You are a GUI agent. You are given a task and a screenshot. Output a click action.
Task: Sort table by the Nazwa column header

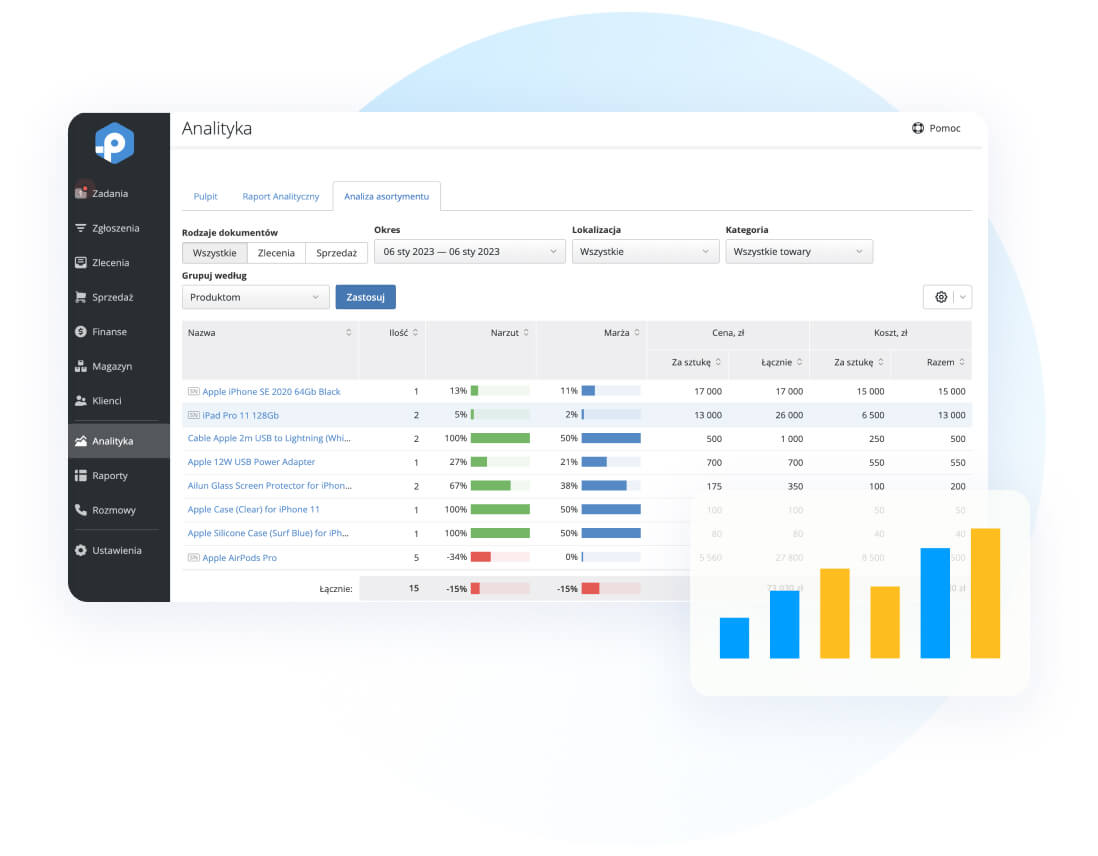[x=268, y=332]
